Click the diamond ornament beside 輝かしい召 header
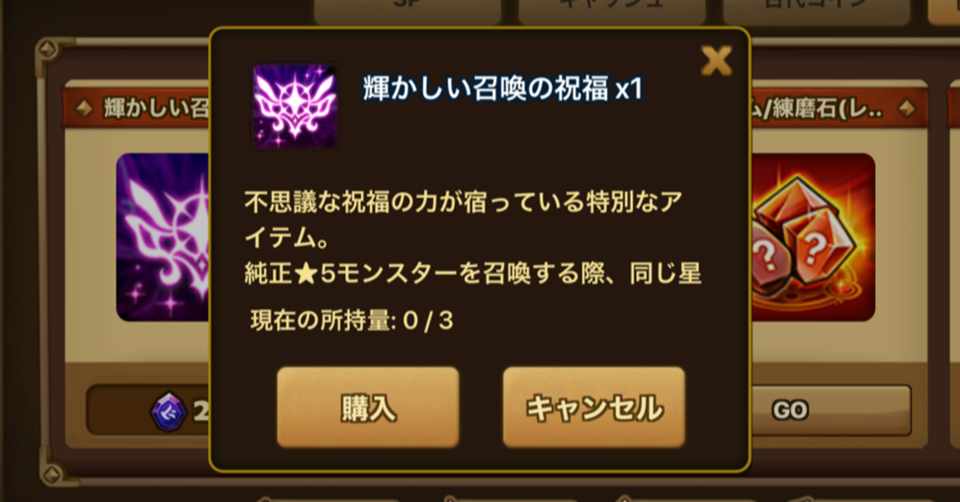 [x=84, y=109]
